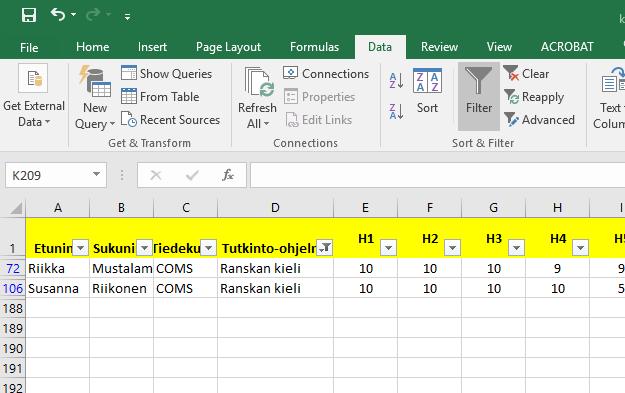Click the Refresh All icon
The image size is (625, 393).
[259, 82]
